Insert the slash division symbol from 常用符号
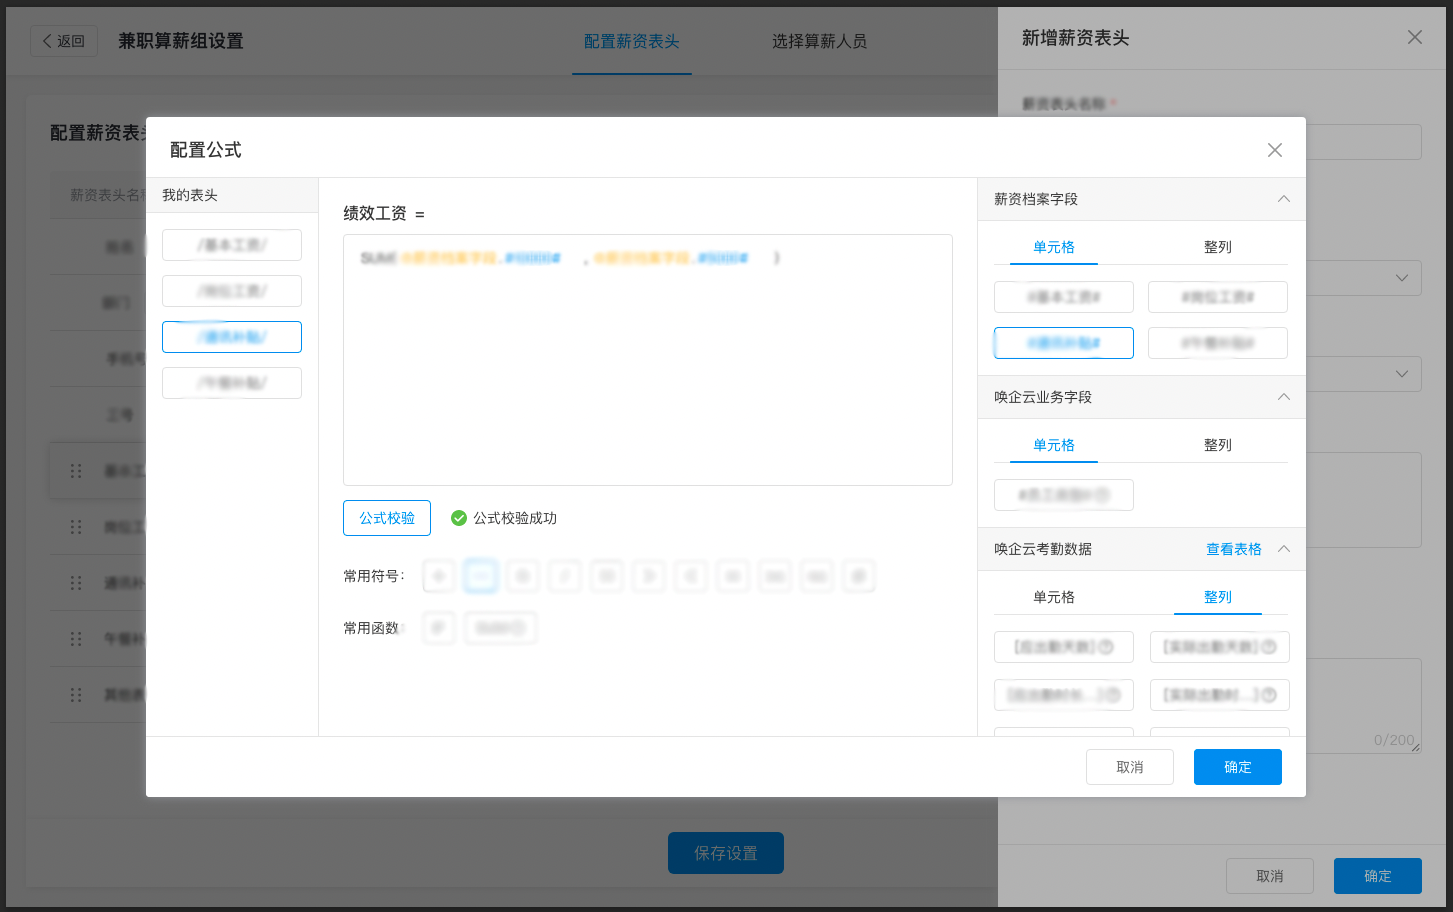Image resolution: width=1453 pixels, height=912 pixels. 565,576
